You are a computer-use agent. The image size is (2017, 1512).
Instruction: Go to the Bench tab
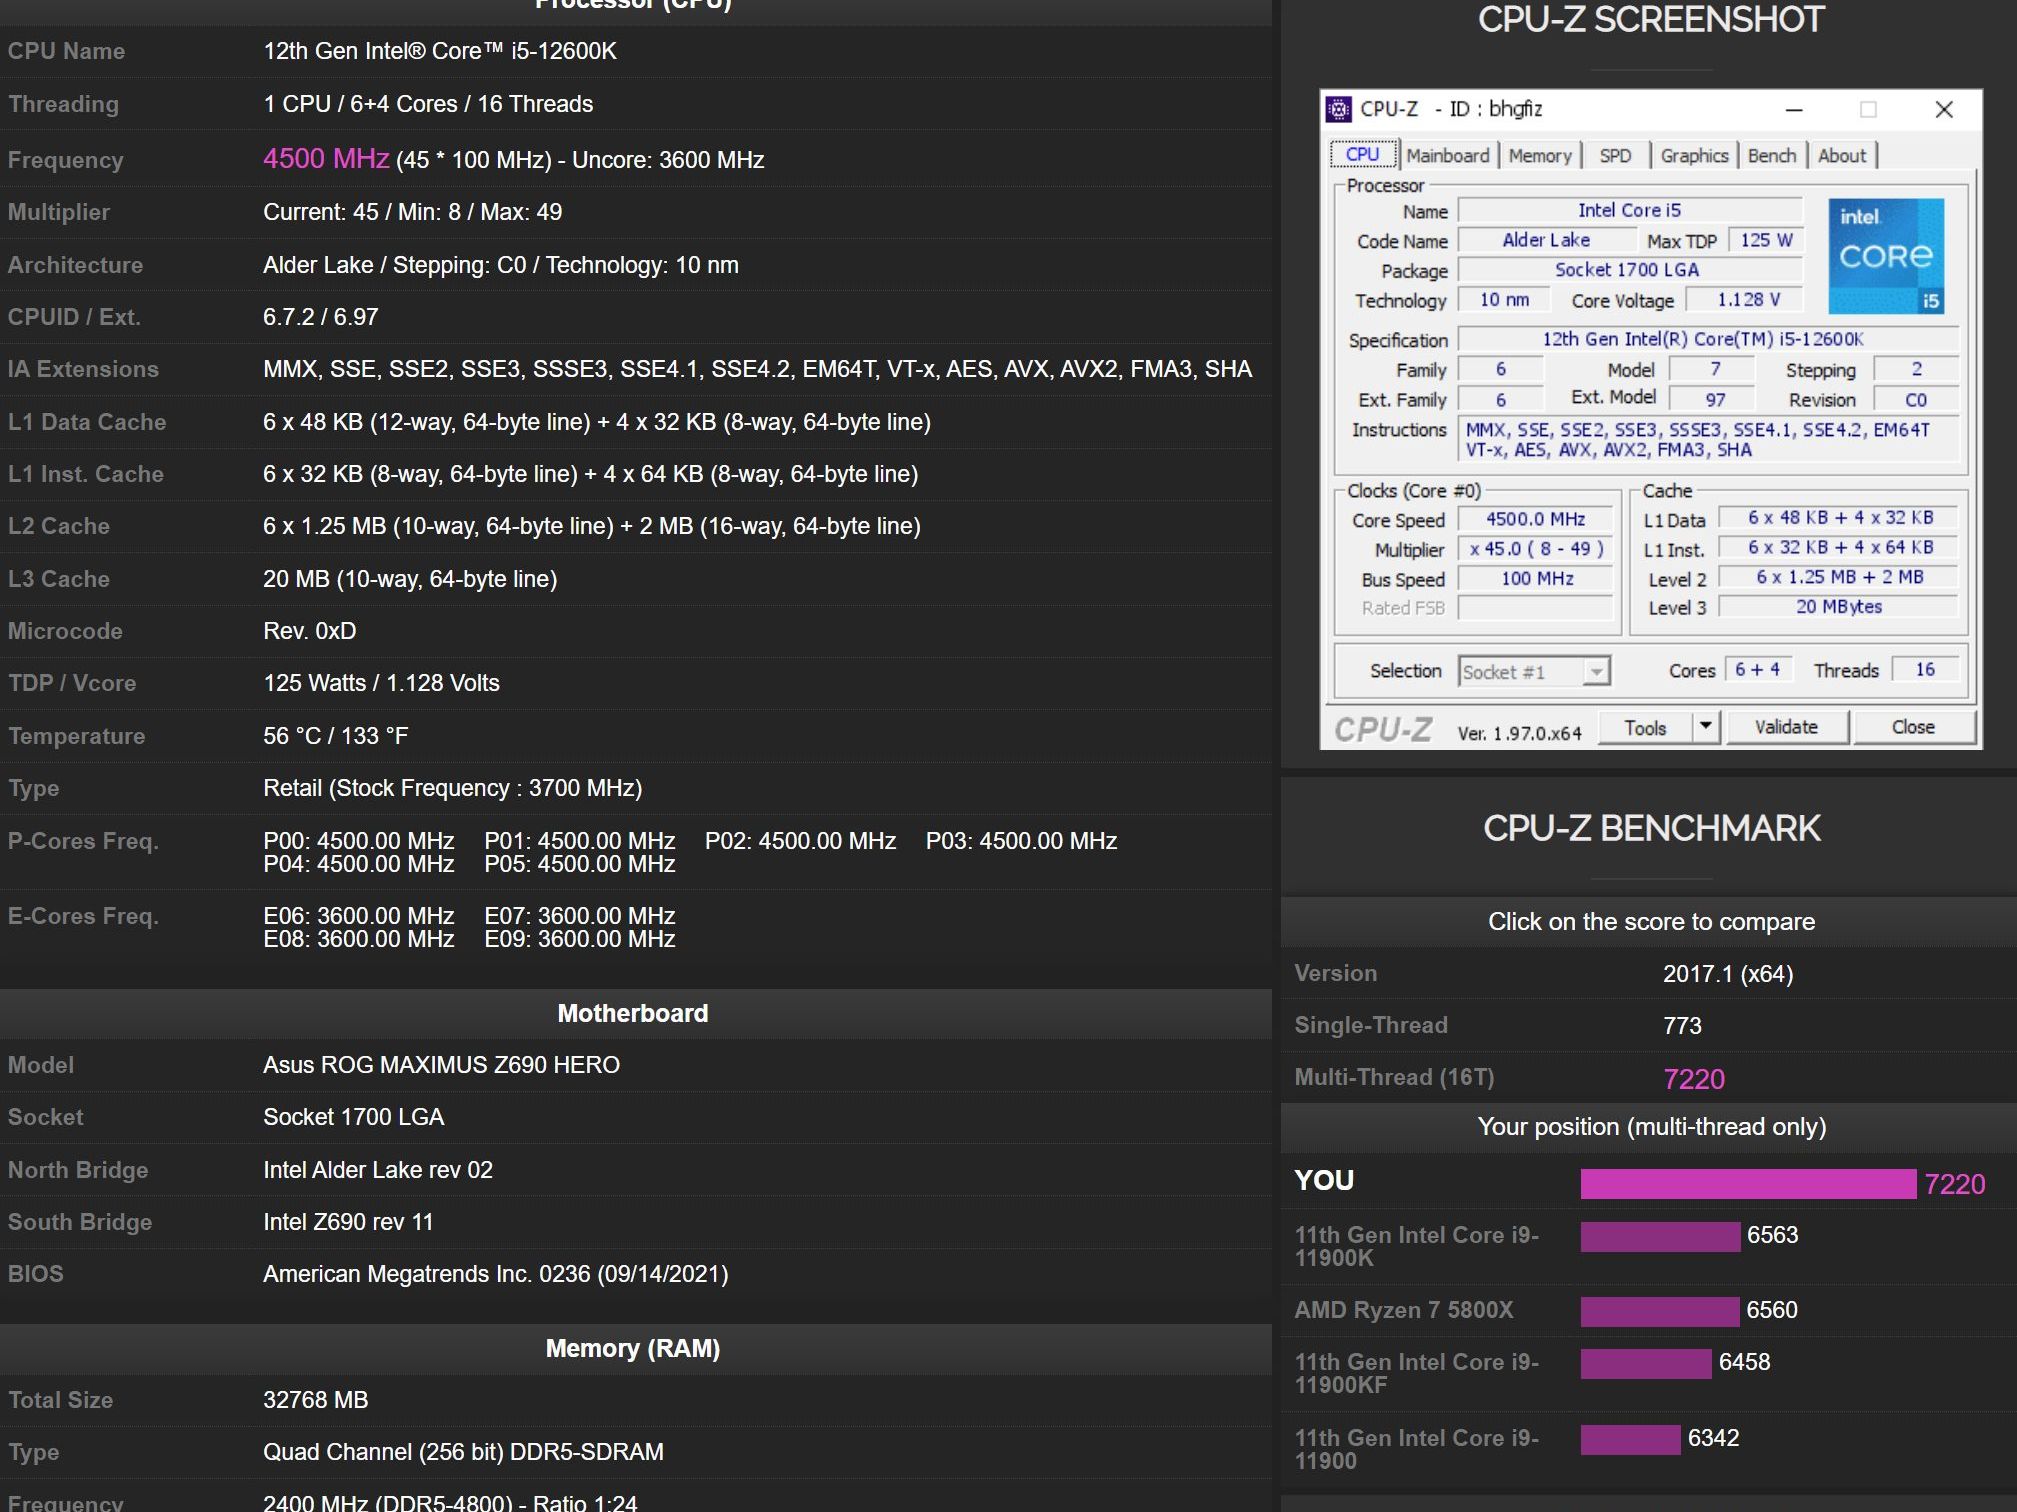1771,155
